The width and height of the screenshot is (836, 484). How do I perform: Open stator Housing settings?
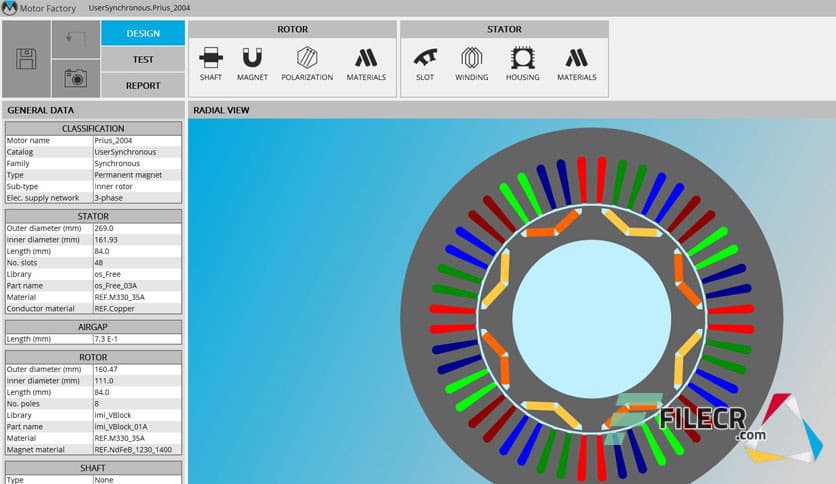click(522, 64)
